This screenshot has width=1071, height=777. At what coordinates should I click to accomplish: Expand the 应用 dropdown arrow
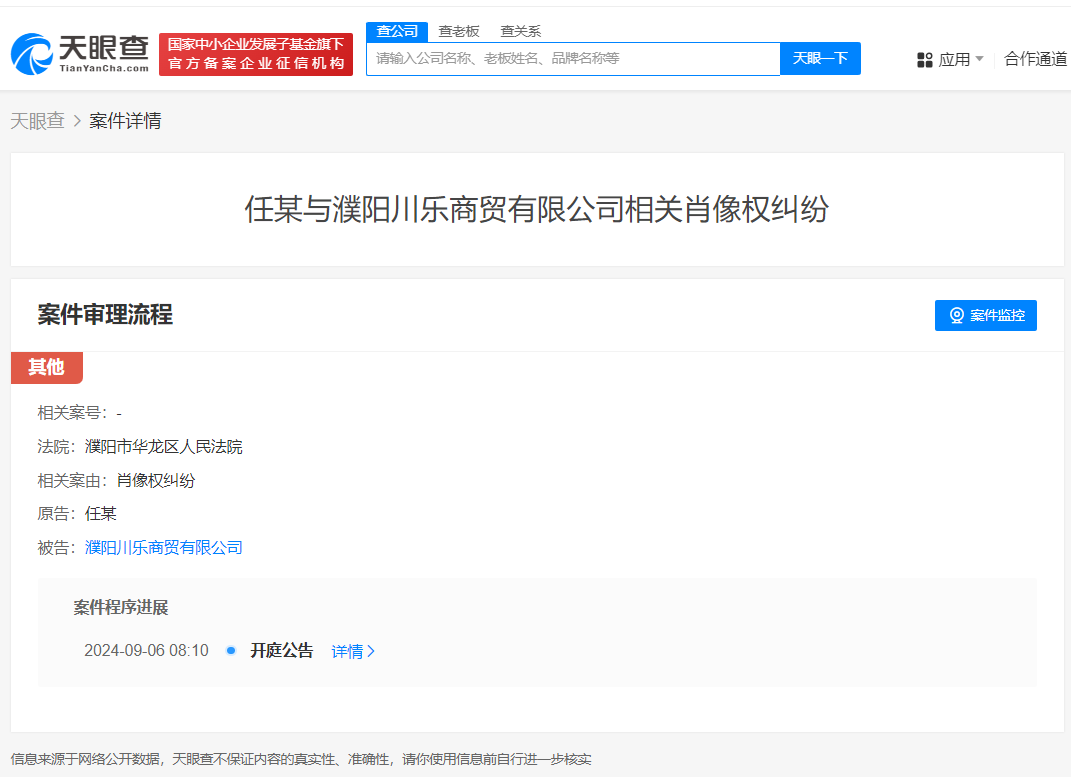(x=977, y=59)
